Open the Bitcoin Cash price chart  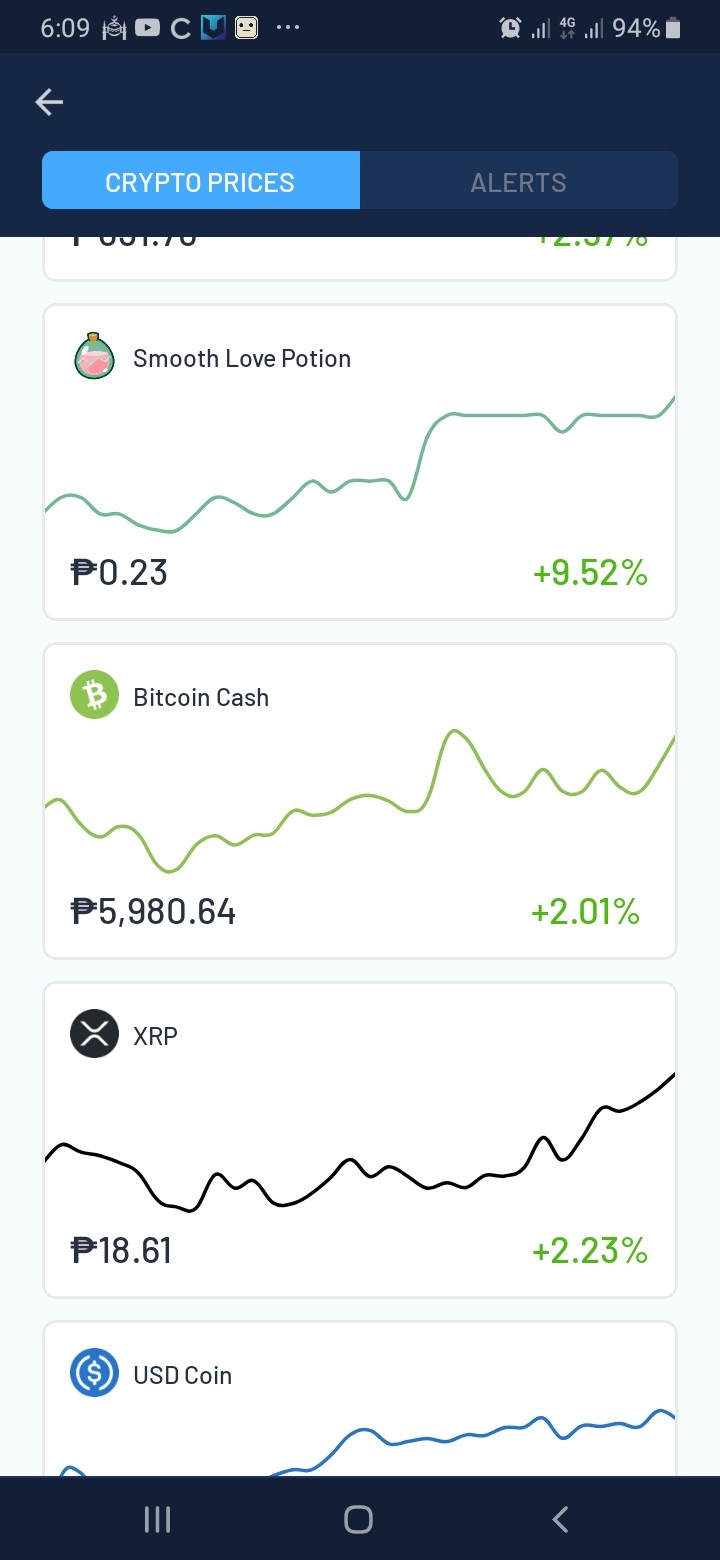[x=360, y=801]
